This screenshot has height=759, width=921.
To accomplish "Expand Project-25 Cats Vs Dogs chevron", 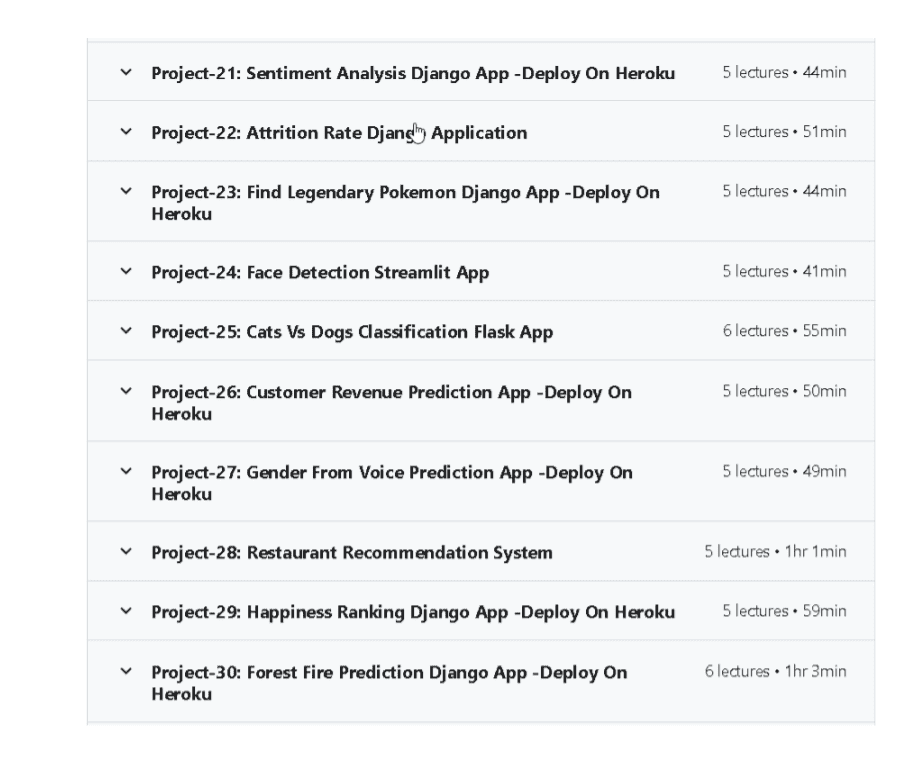I will tap(126, 331).
